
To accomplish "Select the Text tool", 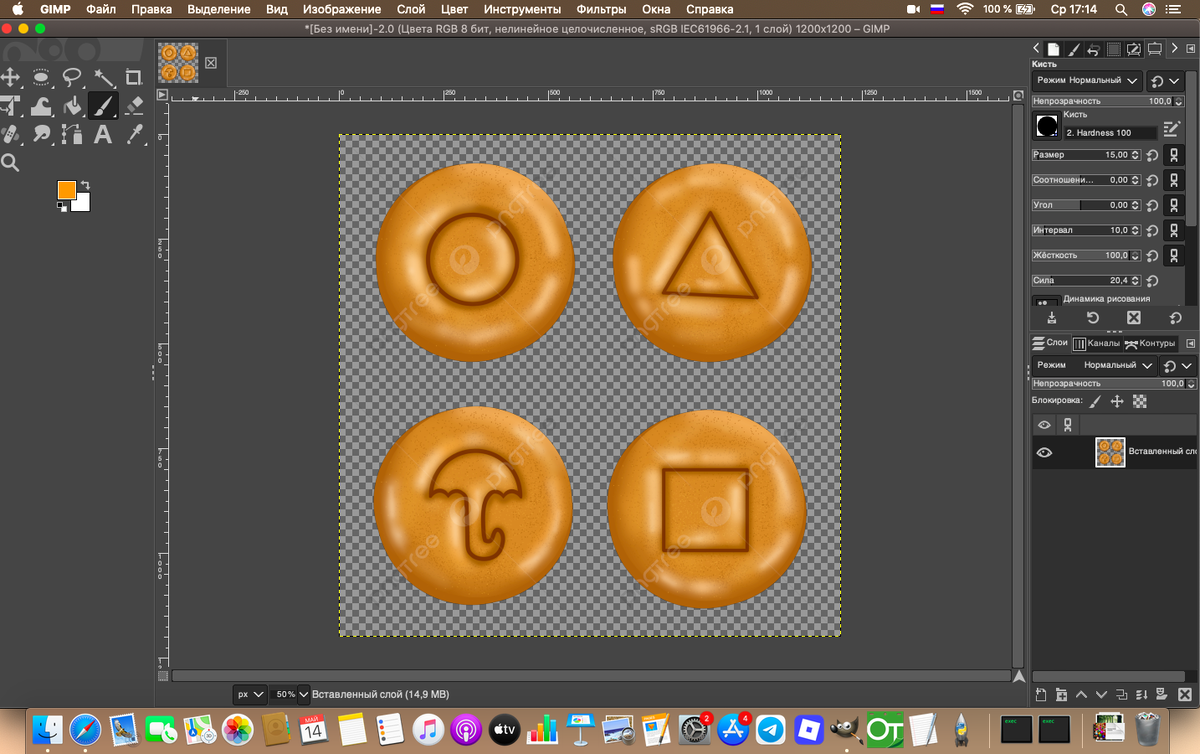I will tap(102, 134).
